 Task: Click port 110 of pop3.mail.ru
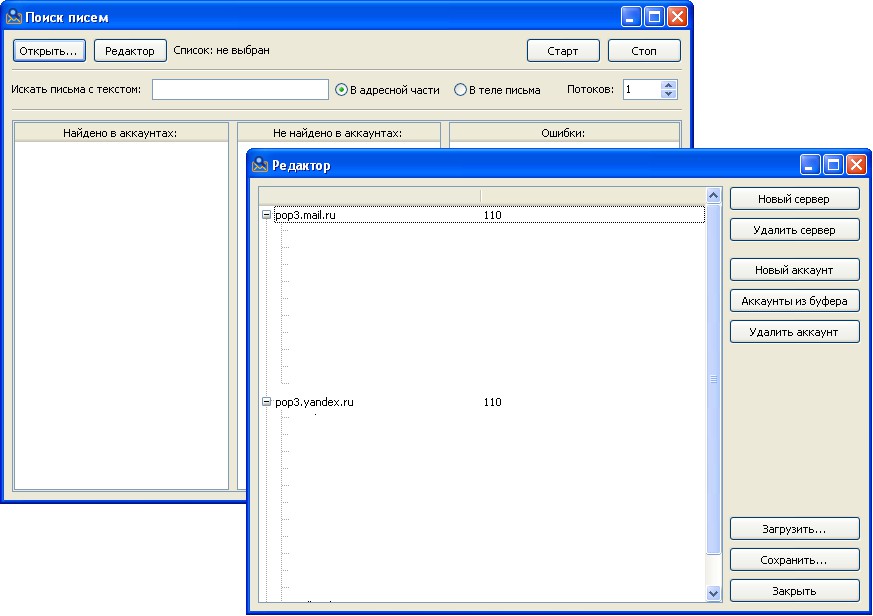[x=493, y=215]
